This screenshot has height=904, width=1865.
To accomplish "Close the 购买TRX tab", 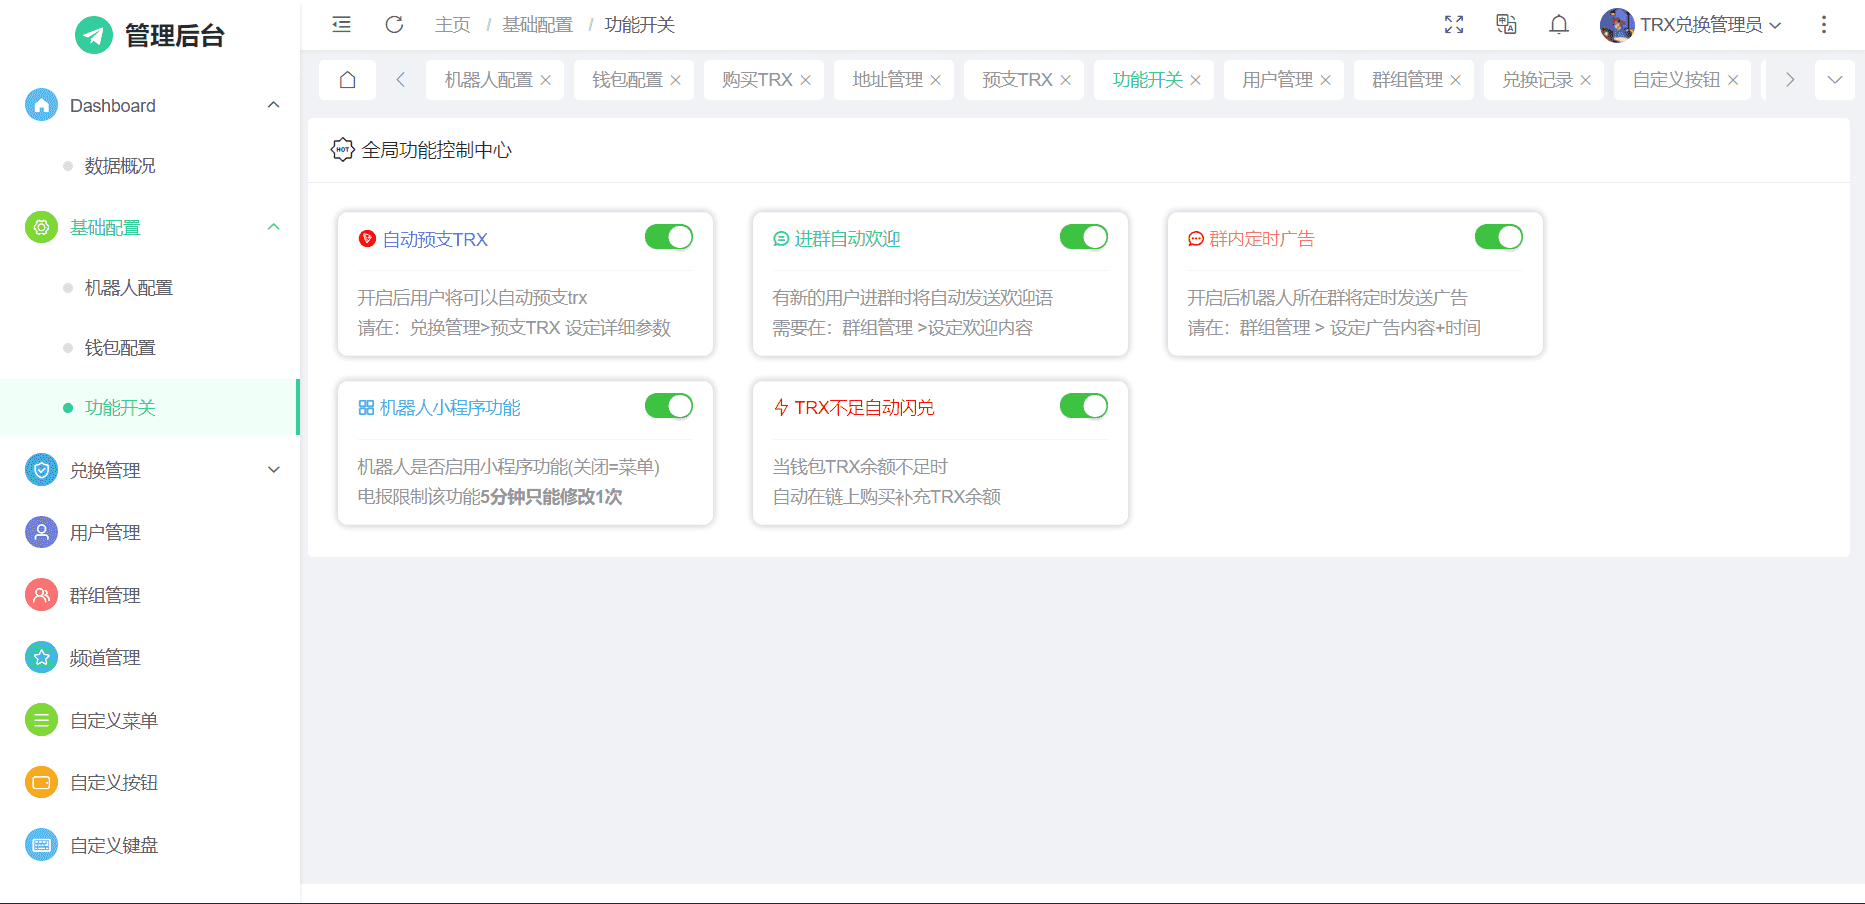I will 805,81.
